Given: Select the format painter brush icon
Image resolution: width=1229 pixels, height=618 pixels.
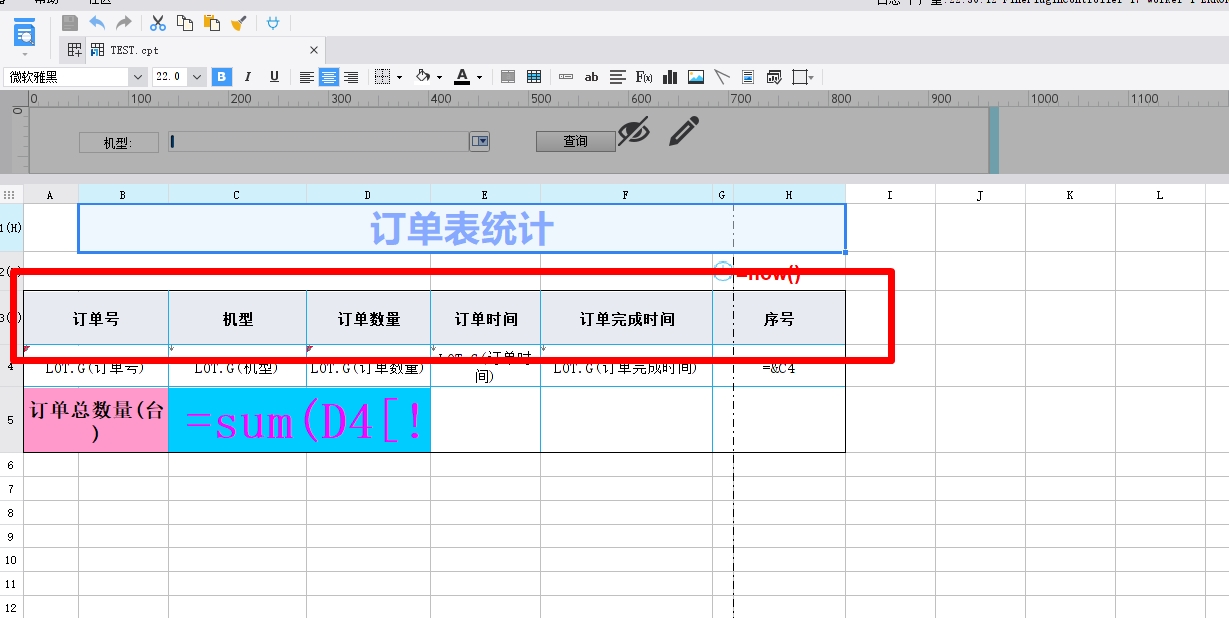Looking at the screenshot, I should coord(239,22).
